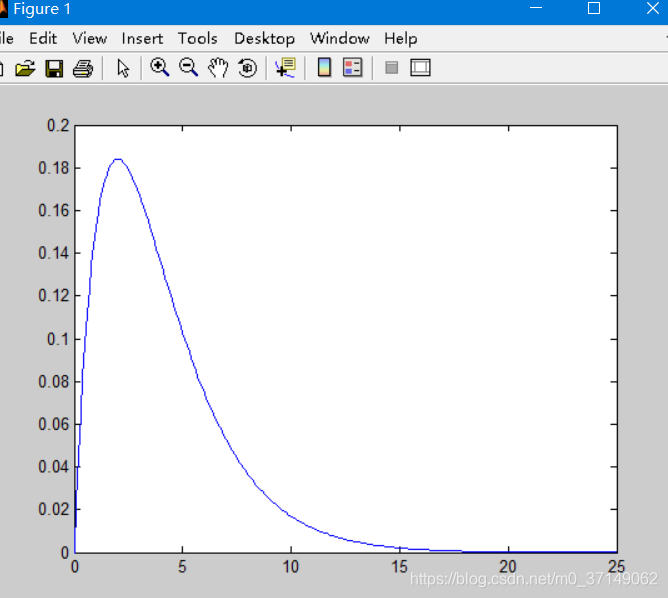The image size is (668, 598).
Task: Activate the Zoom In magnifier tool
Action: click(x=159, y=68)
